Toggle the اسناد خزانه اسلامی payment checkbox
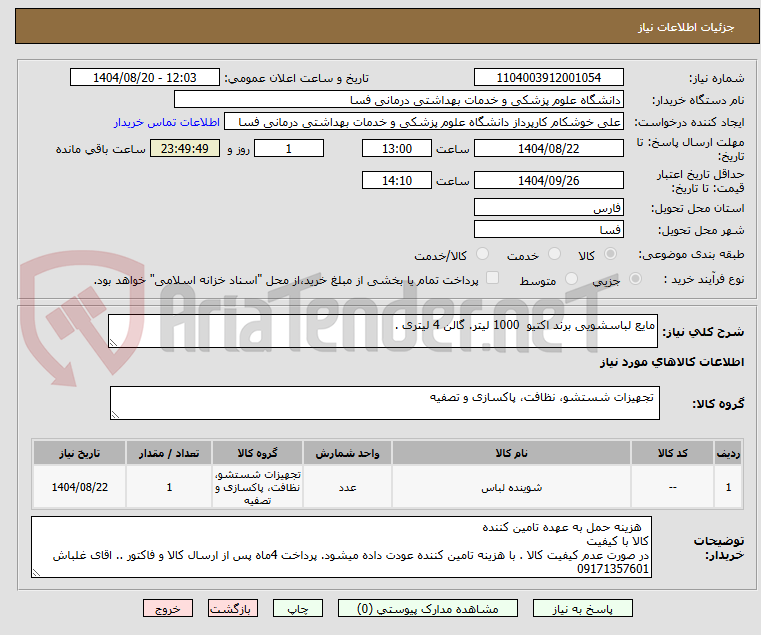 pos(492,278)
